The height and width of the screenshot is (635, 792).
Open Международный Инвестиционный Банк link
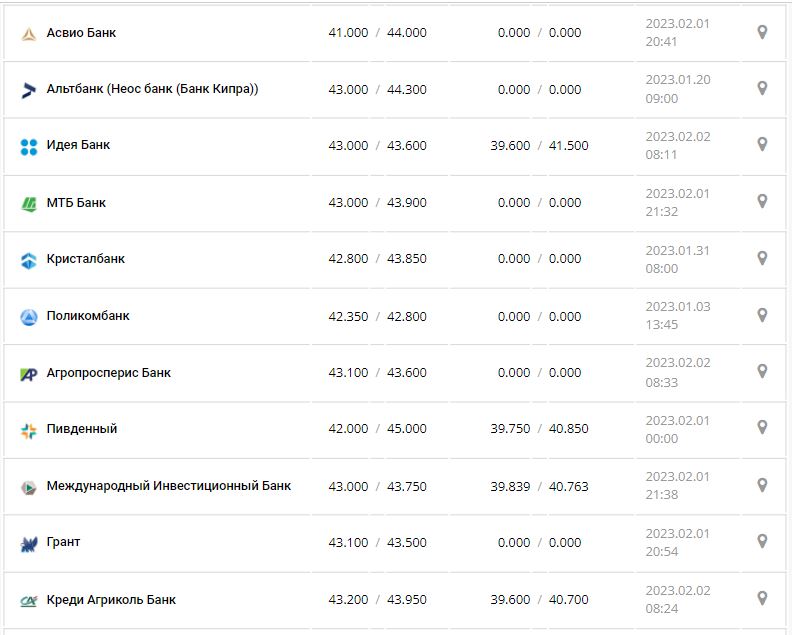coord(169,486)
